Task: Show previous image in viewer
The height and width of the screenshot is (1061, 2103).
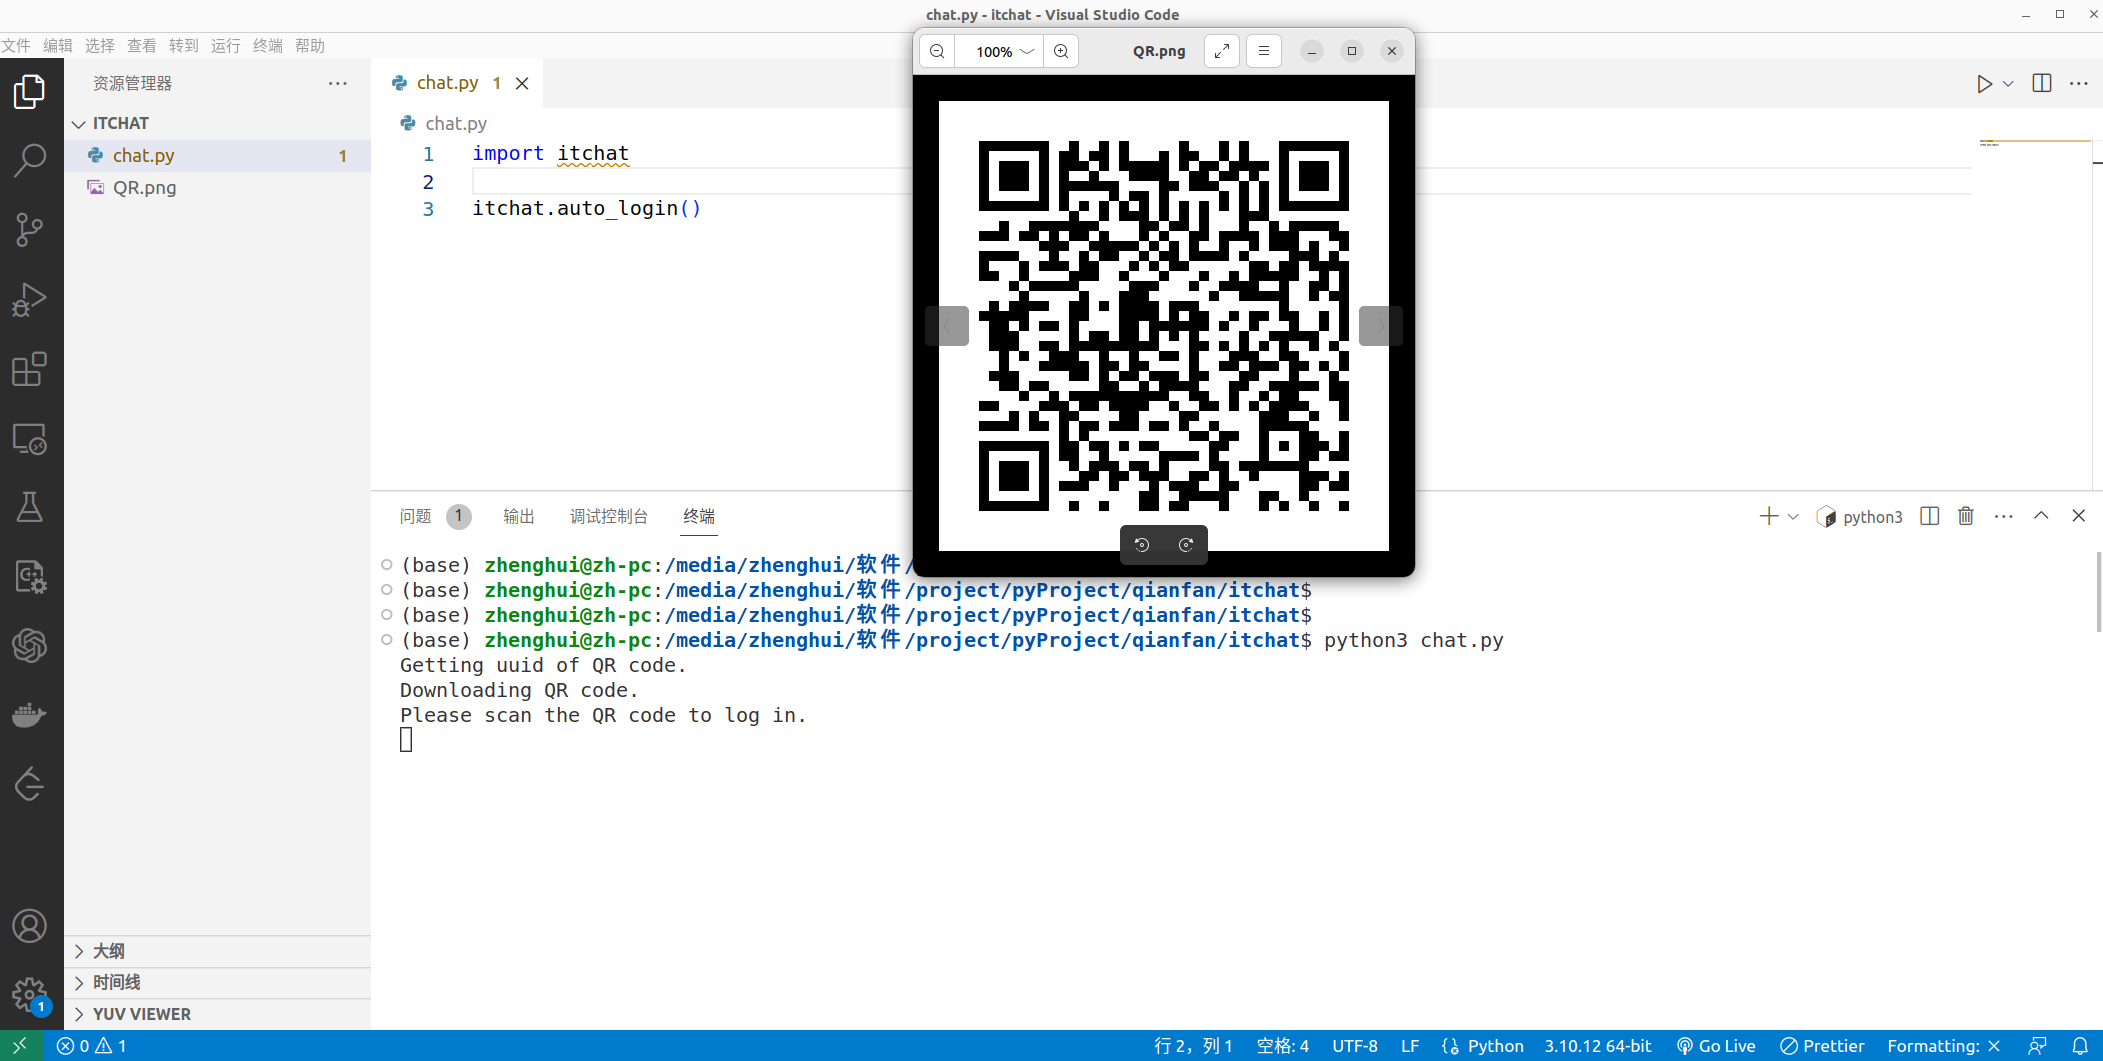Action: [x=947, y=326]
